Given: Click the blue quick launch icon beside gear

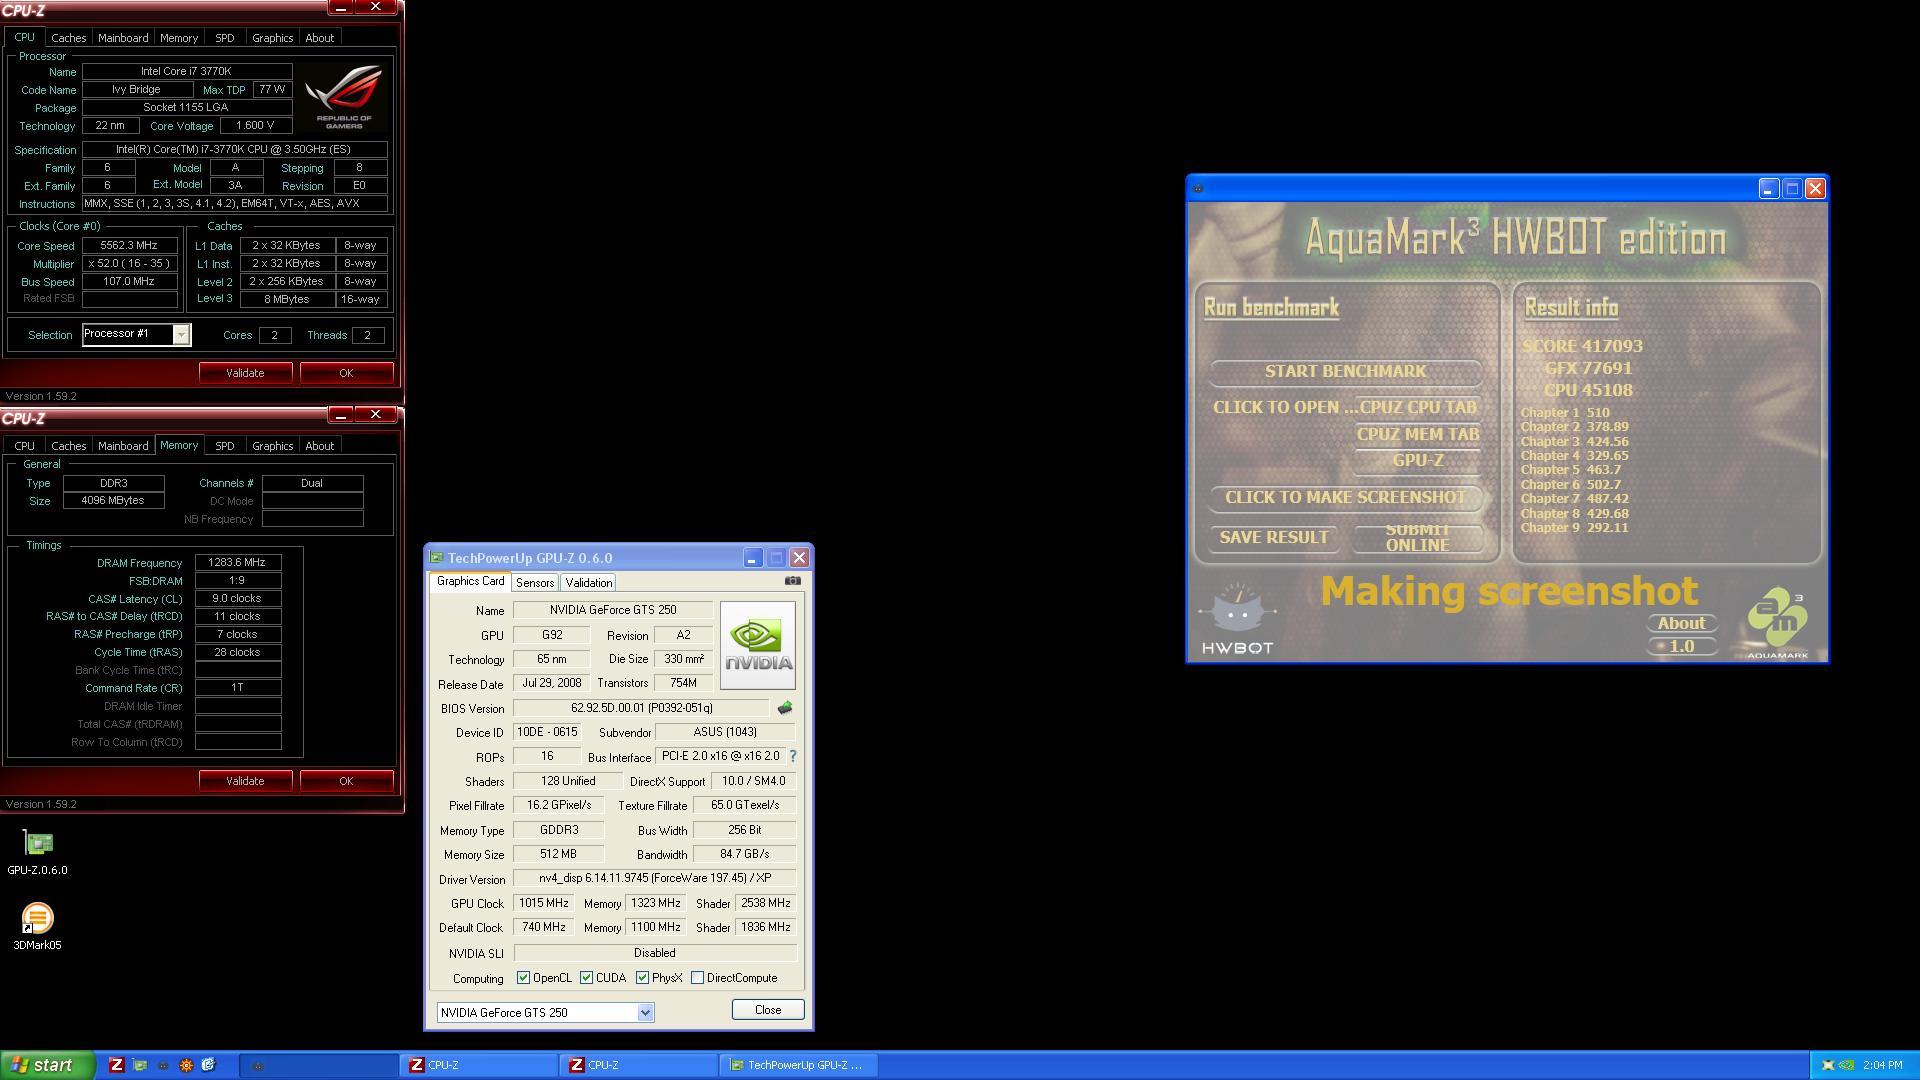Looking at the screenshot, I should click(x=208, y=1065).
